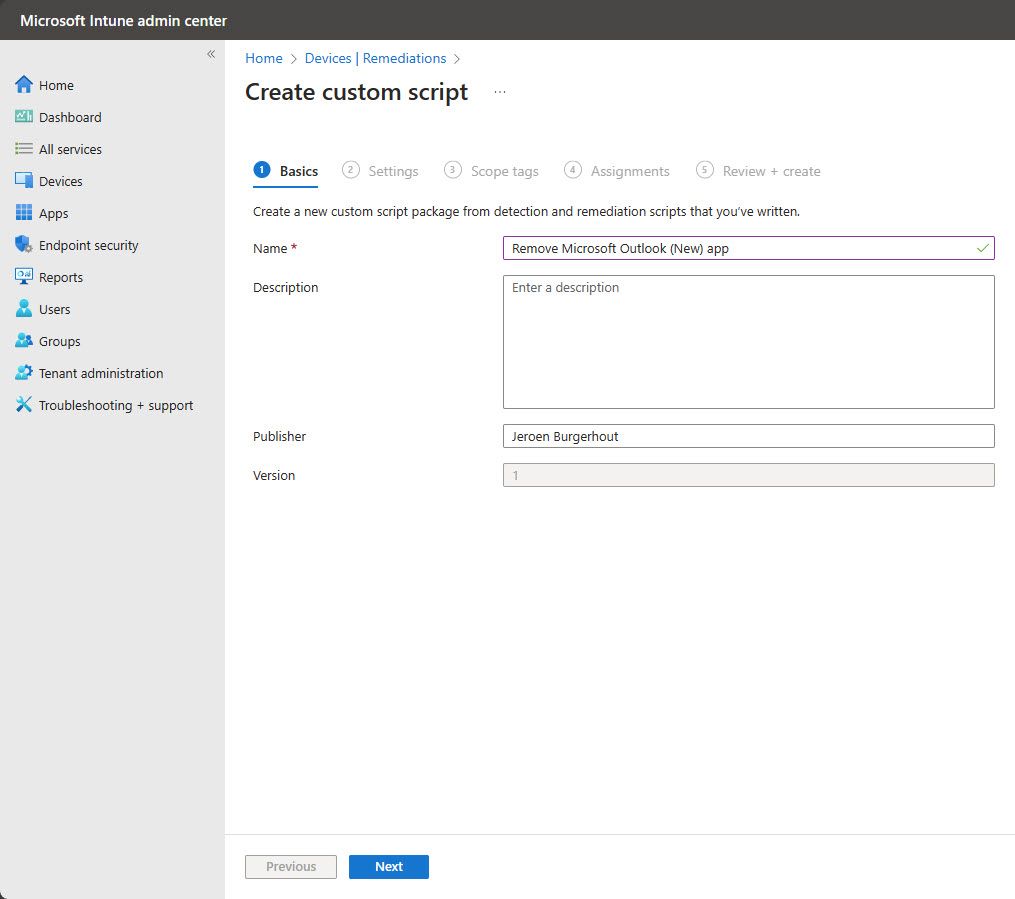Collapse the sidebar with double chevron
This screenshot has height=899, width=1015.
click(211, 54)
